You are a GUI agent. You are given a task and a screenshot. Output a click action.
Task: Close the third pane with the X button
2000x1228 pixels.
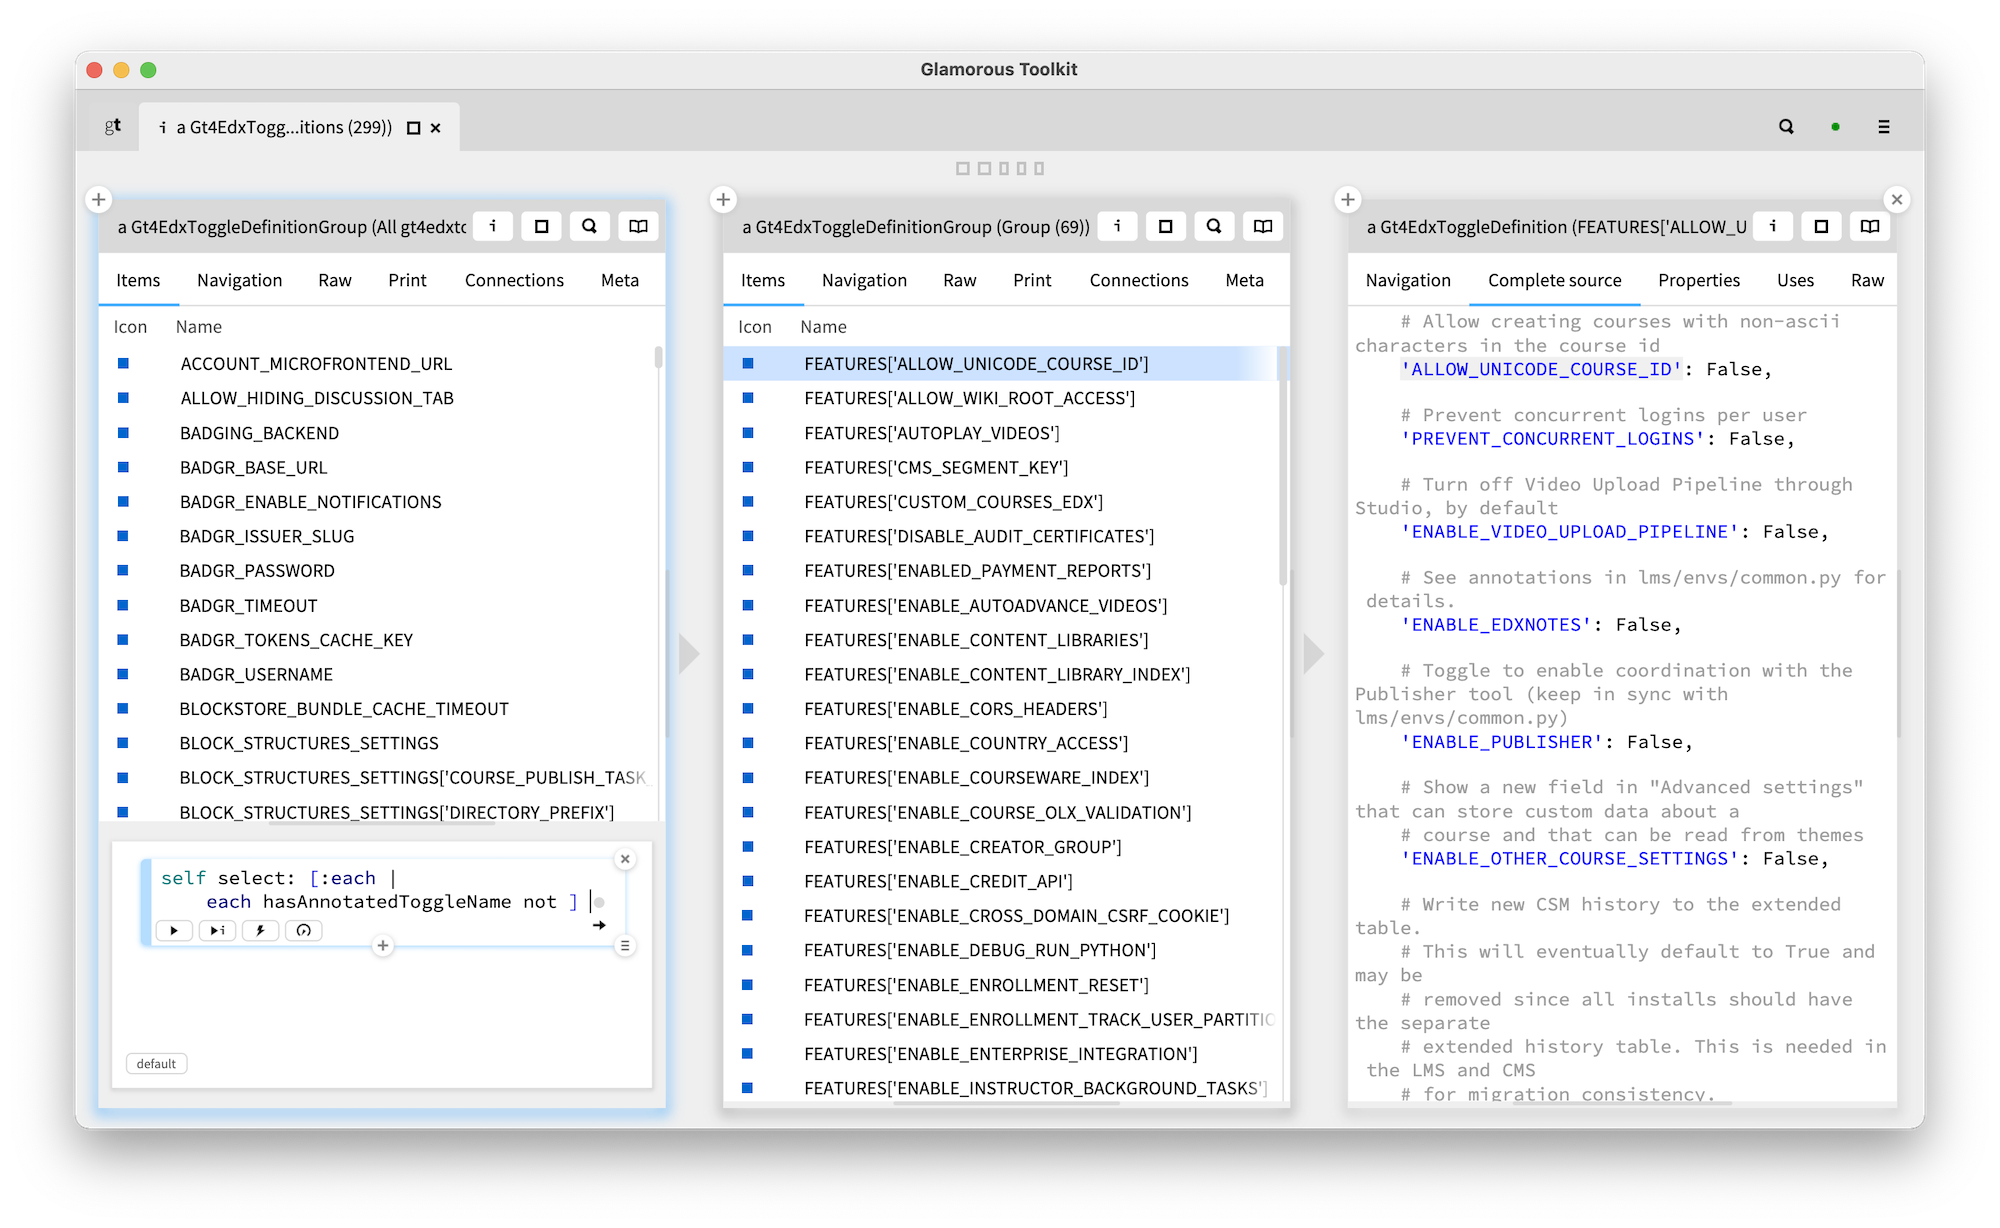click(x=1897, y=199)
